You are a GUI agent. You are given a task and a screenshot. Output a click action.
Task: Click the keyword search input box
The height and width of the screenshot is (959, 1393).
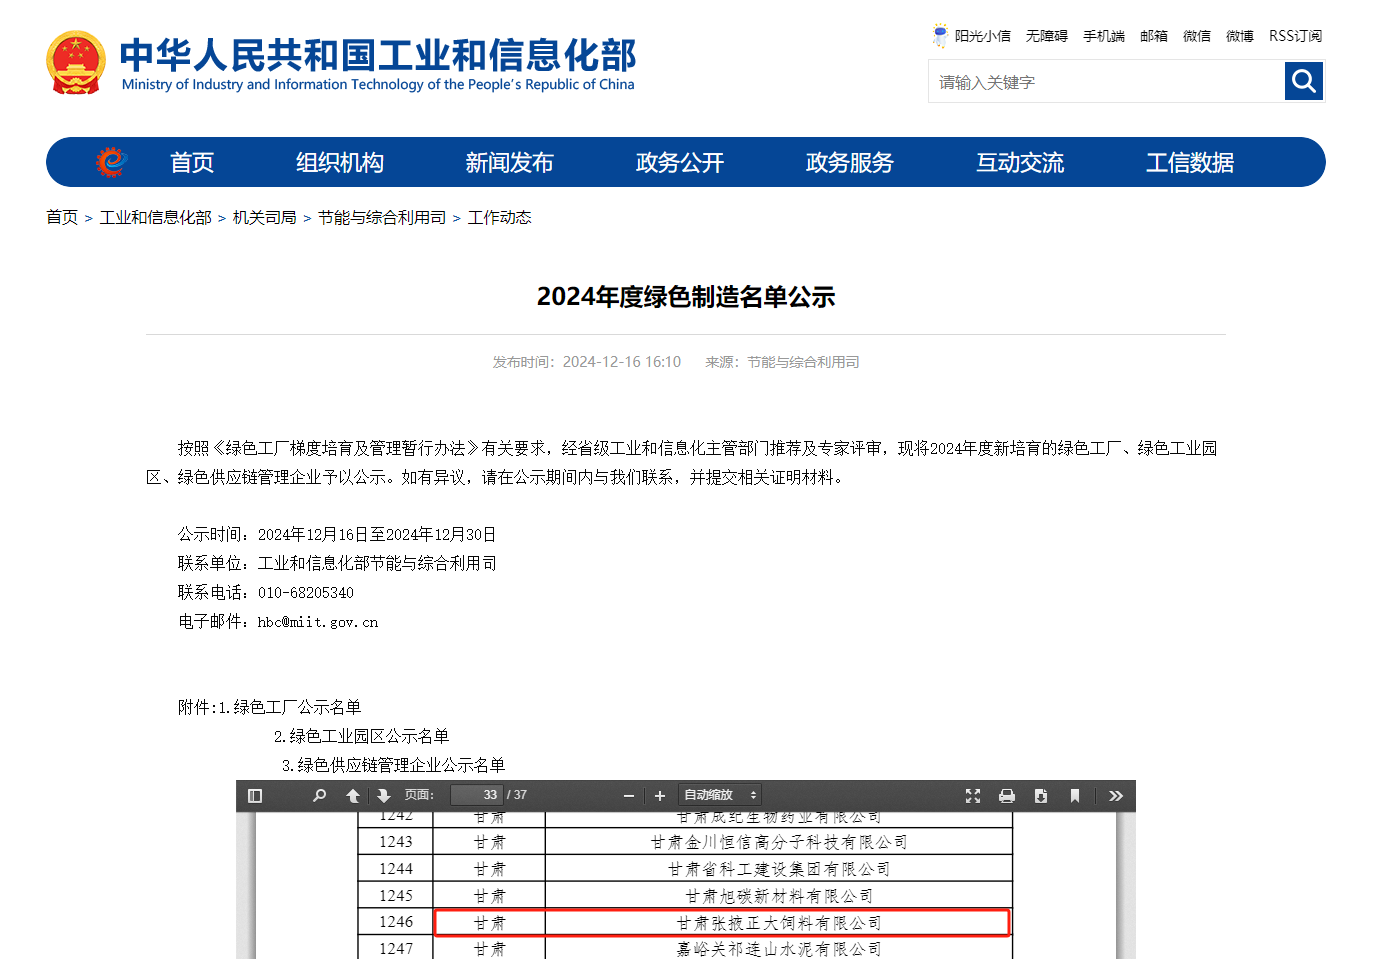coord(1106,81)
